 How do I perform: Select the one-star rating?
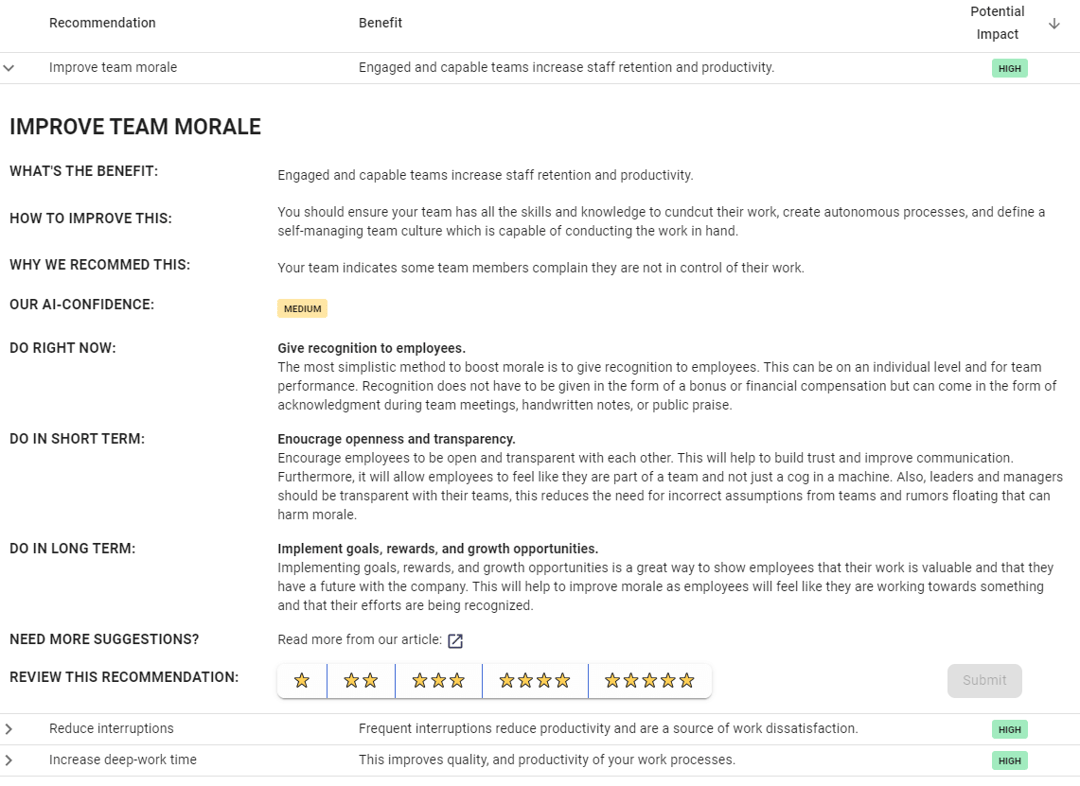[301, 680]
